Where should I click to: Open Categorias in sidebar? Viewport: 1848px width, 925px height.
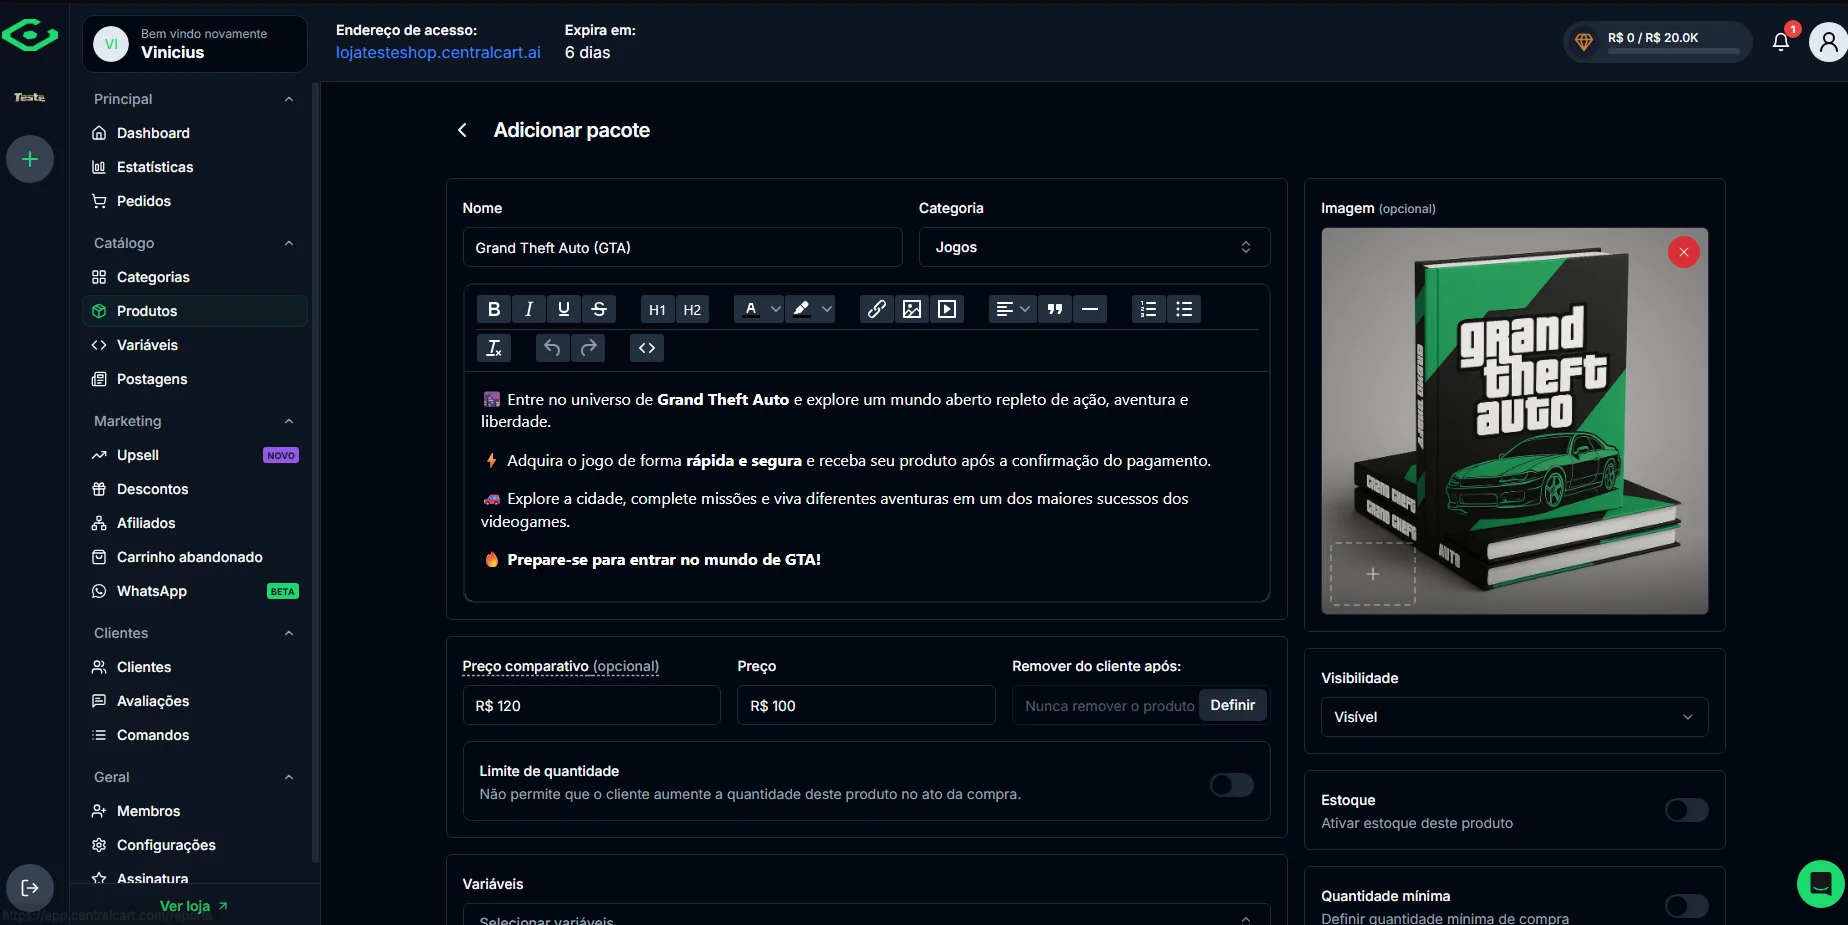(194, 277)
